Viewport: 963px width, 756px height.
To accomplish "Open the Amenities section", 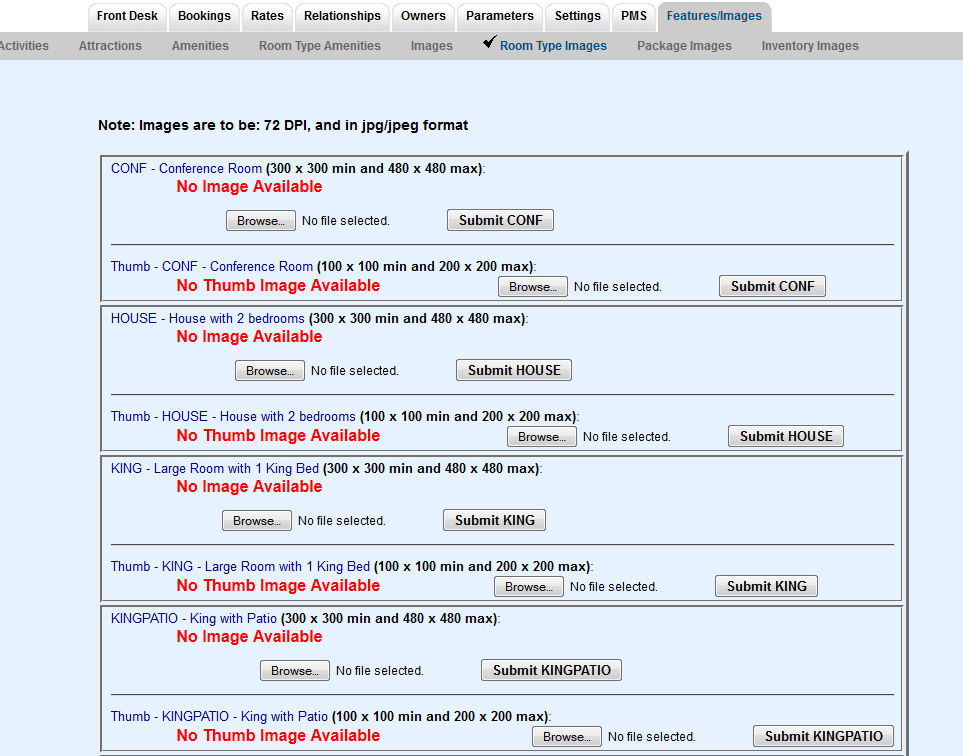I will (200, 46).
